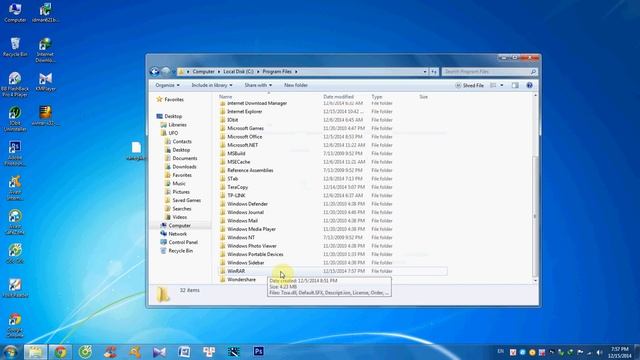Open the Organize menu

(167, 85)
